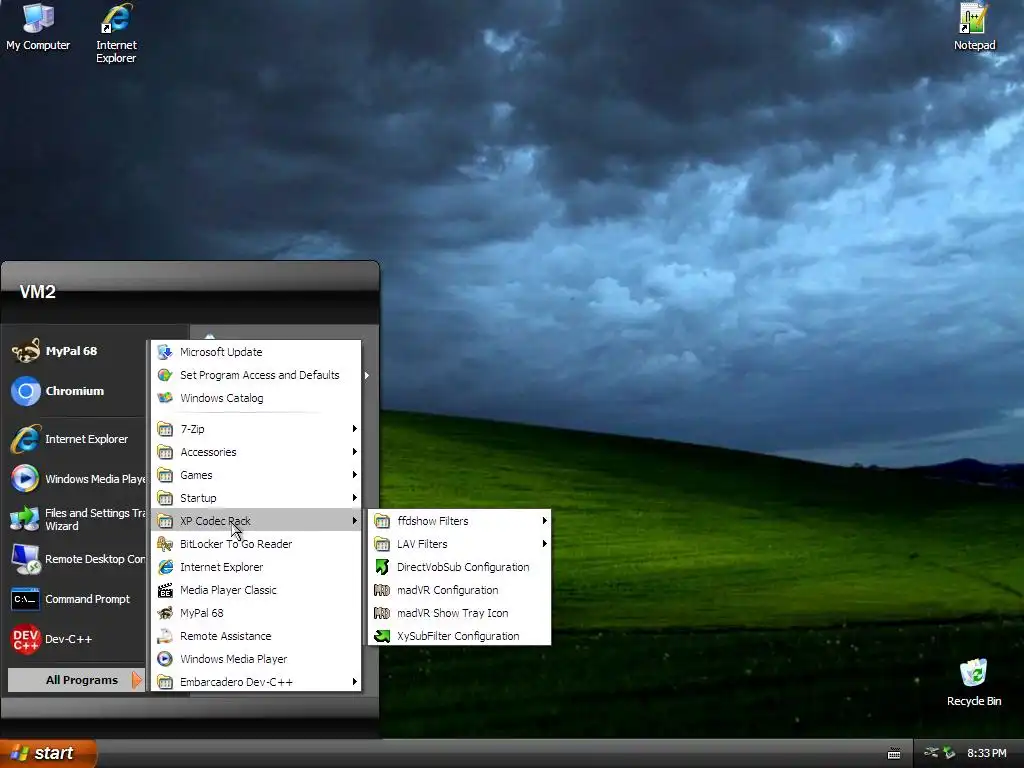The height and width of the screenshot is (768, 1024).
Task: Click the madVR Show Tray Icon icon
Action: (382, 613)
